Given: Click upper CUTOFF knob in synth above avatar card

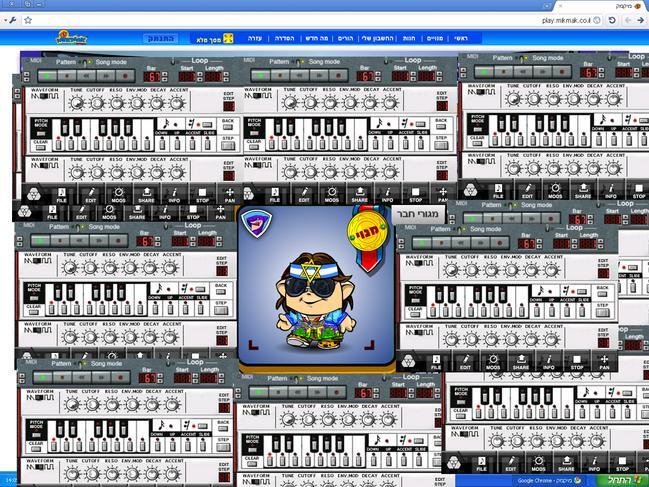Looking at the screenshot, I should pos(310,103).
